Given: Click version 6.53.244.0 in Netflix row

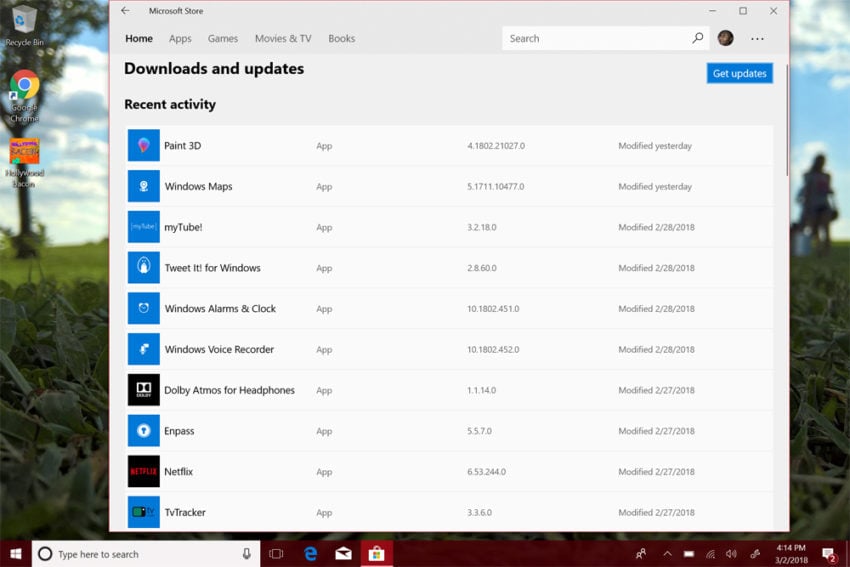Looking at the screenshot, I should (486, 472).
